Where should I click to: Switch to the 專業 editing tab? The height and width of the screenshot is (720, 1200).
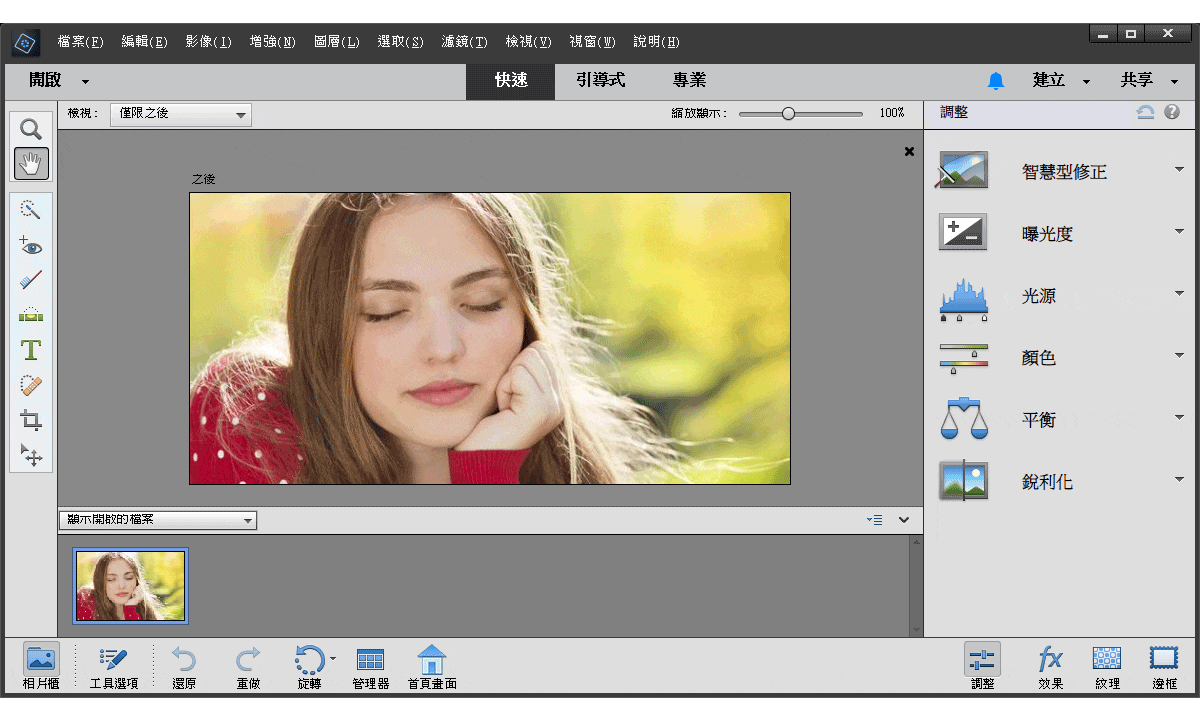tap(689, 81)
